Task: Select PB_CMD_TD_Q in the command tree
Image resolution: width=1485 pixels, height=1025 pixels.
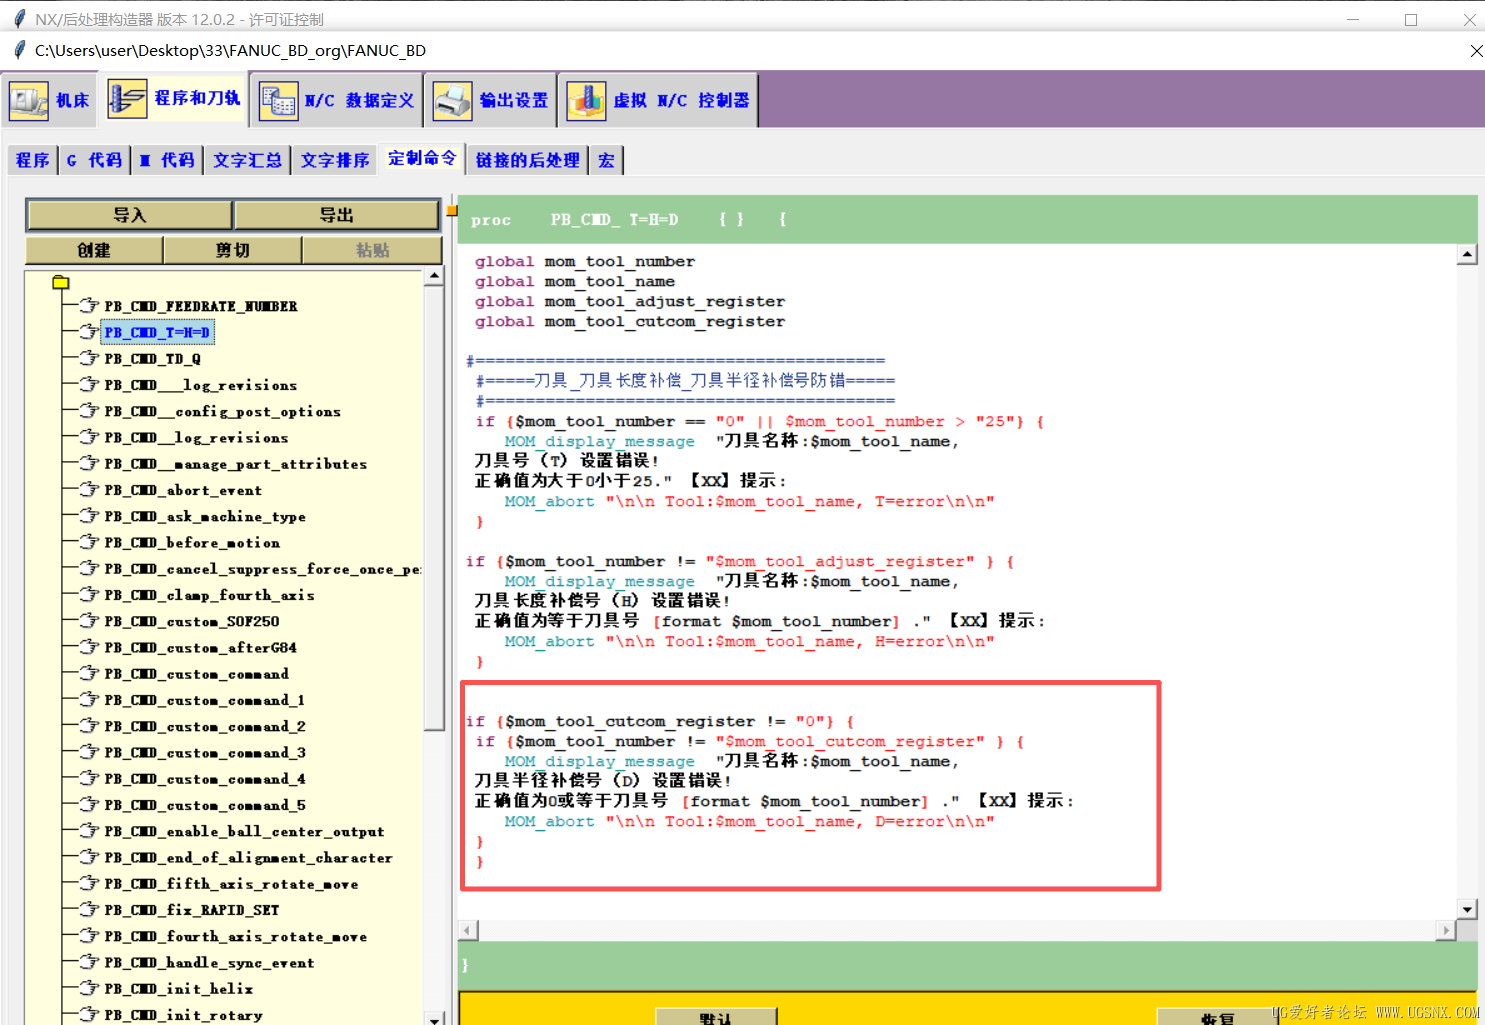Action: point(152,358)
